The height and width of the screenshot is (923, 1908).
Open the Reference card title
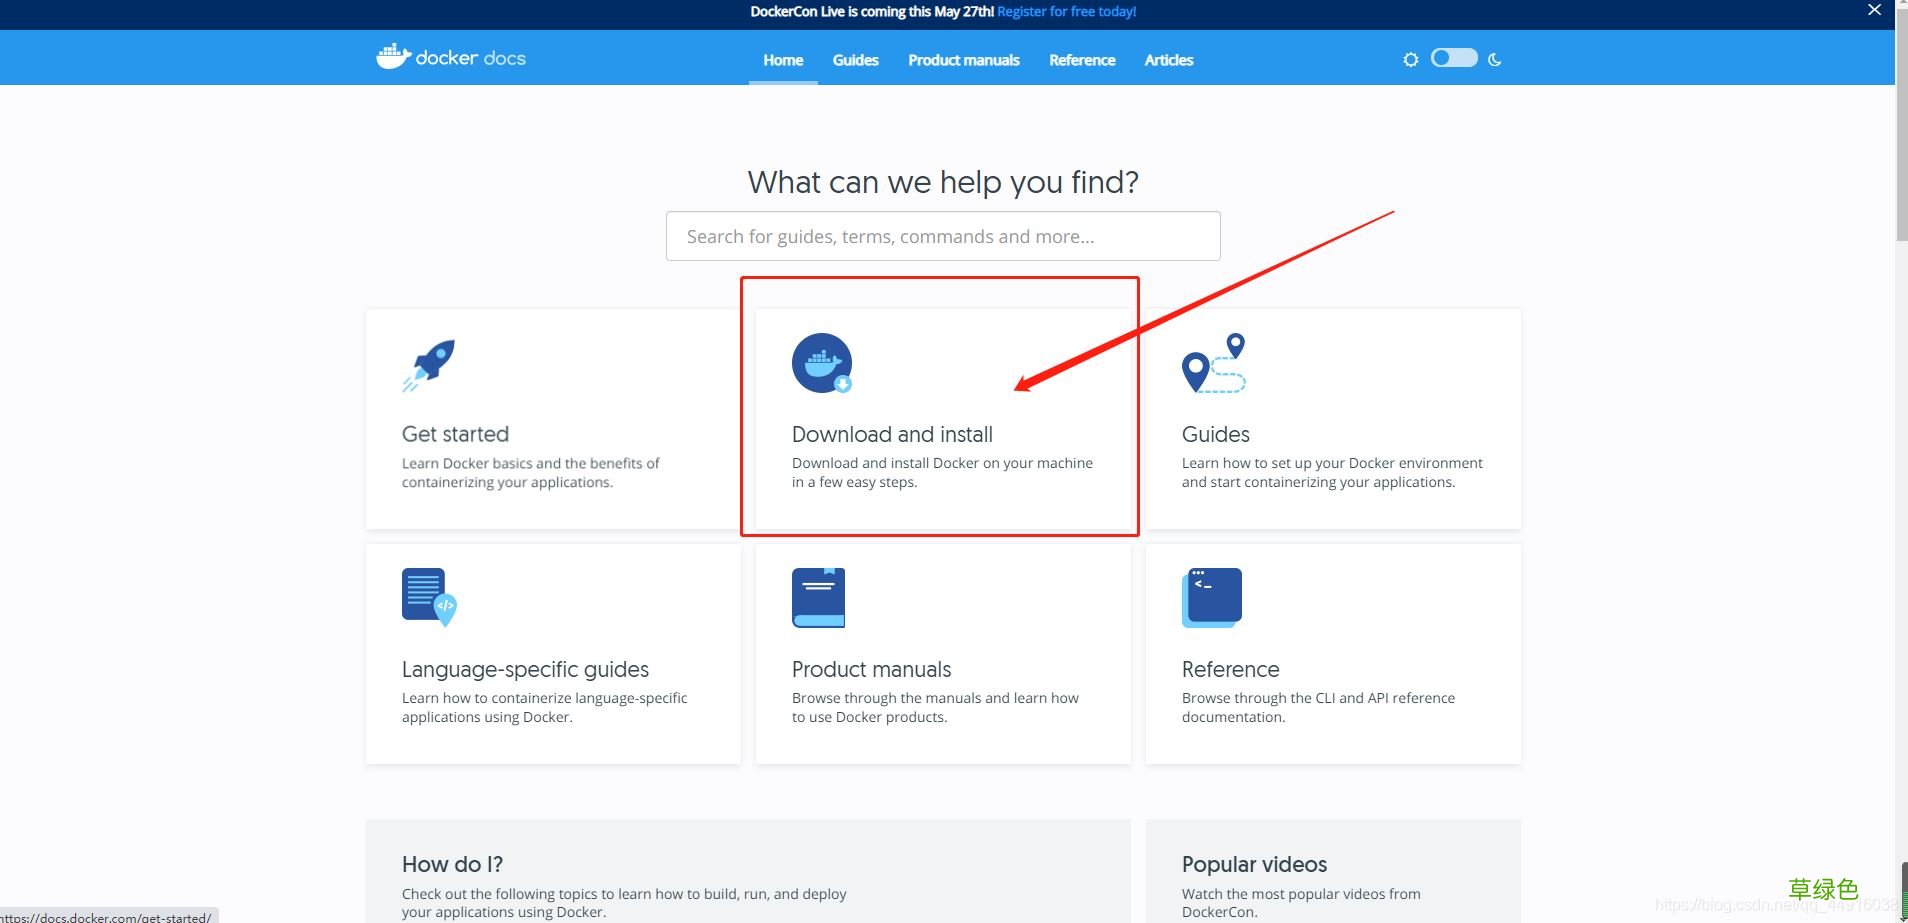point(1230,669)
